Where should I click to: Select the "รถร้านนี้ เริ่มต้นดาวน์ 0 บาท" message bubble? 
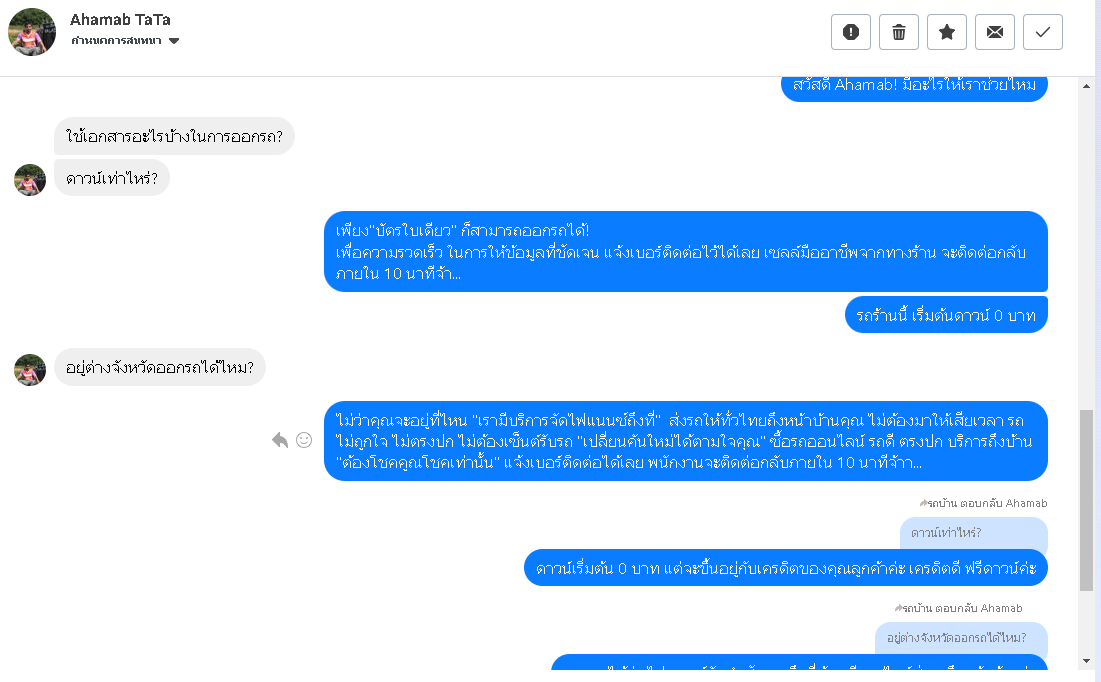(x=946, y=315)
